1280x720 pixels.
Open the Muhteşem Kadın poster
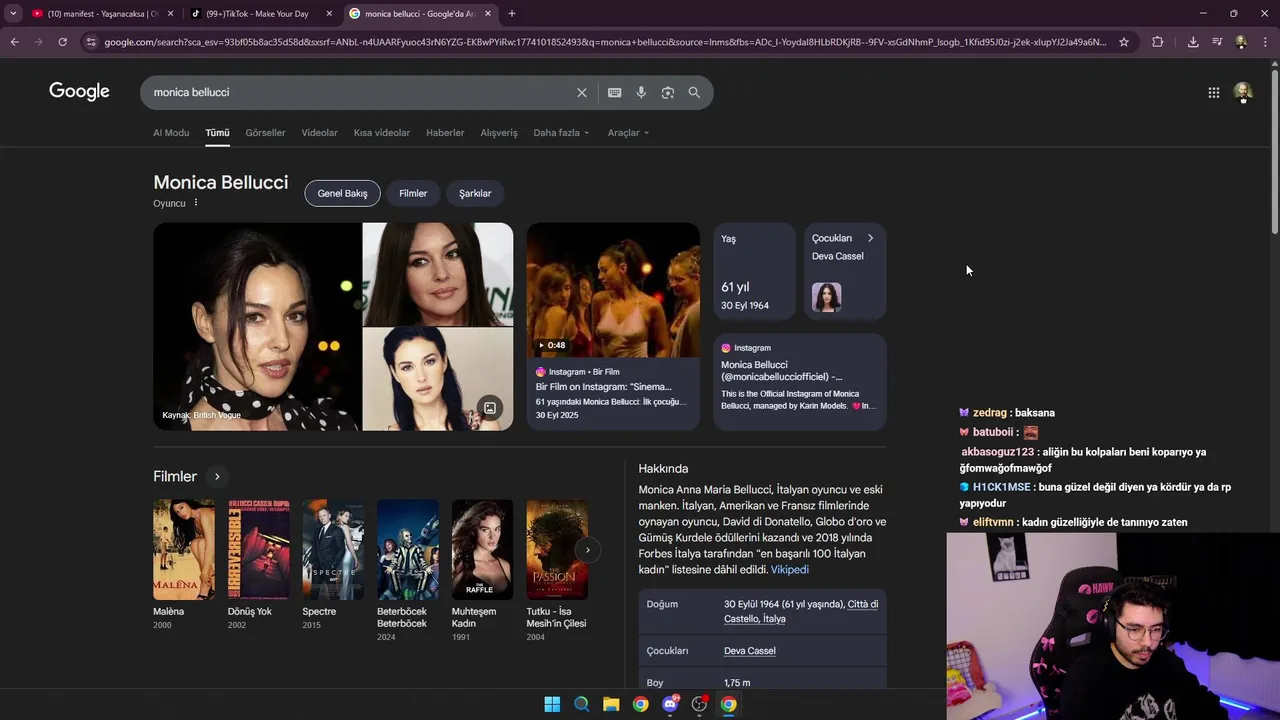pyautogui.click(x=482, y=549)
